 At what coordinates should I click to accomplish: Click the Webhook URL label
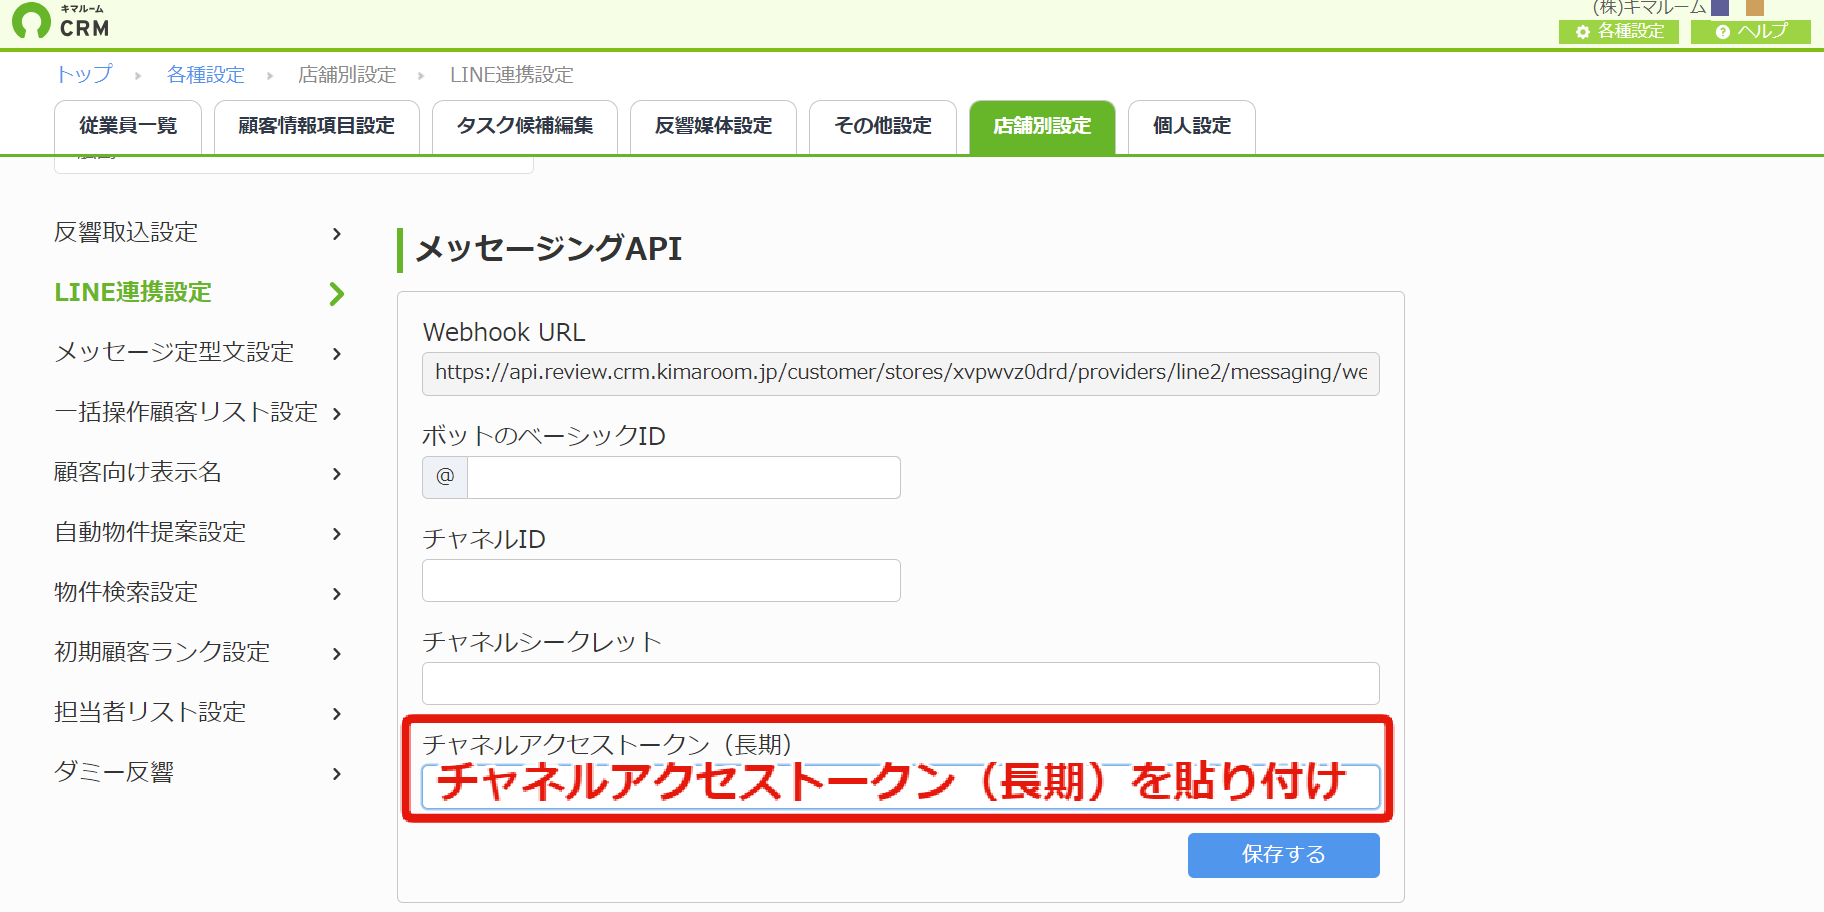(x=504, y=332)
